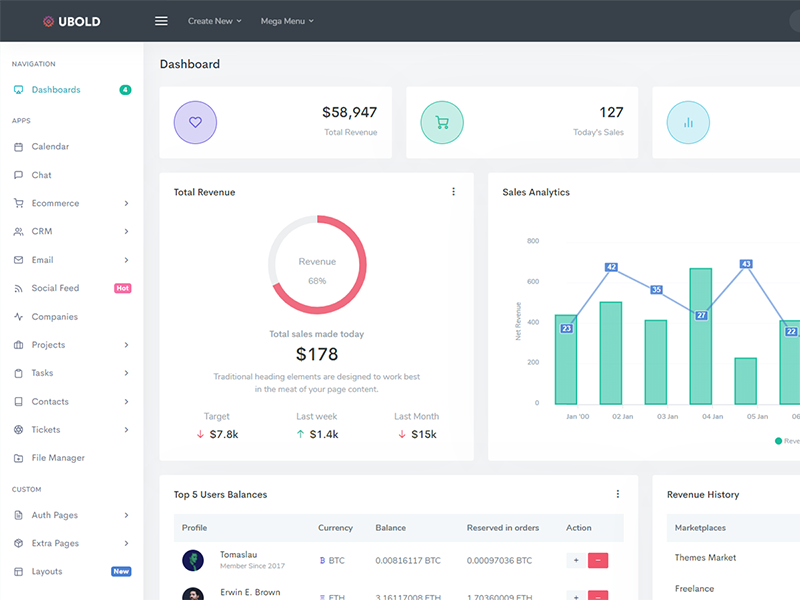800x600 pixels.
Task: Click Tomaslau's profile avatar
Action: 193,560
